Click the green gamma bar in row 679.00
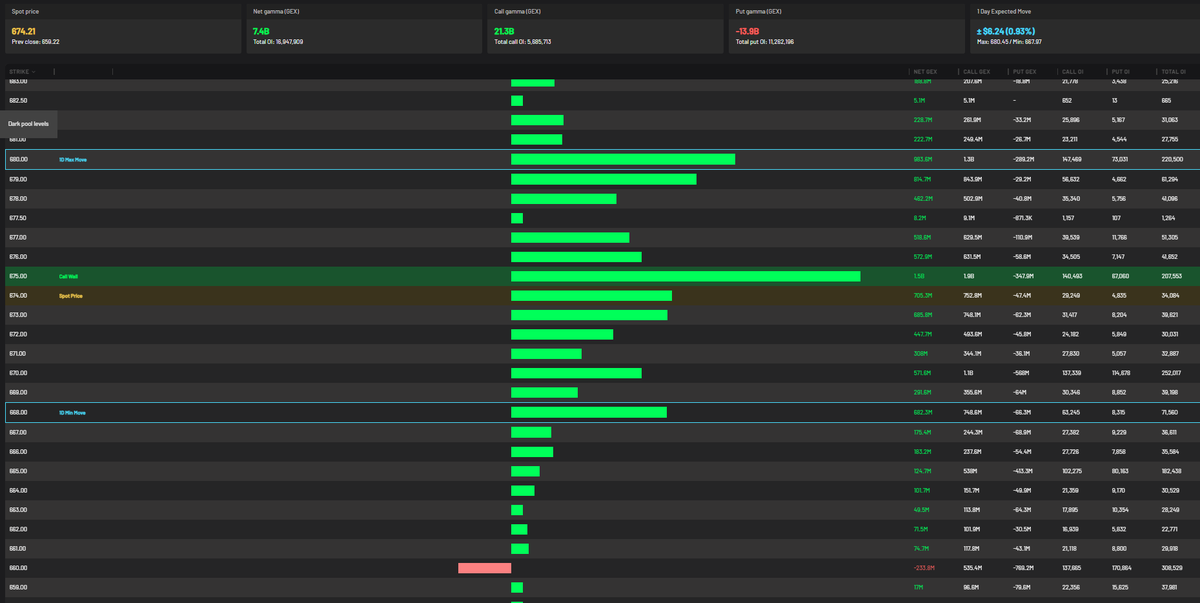 (603, 179)
